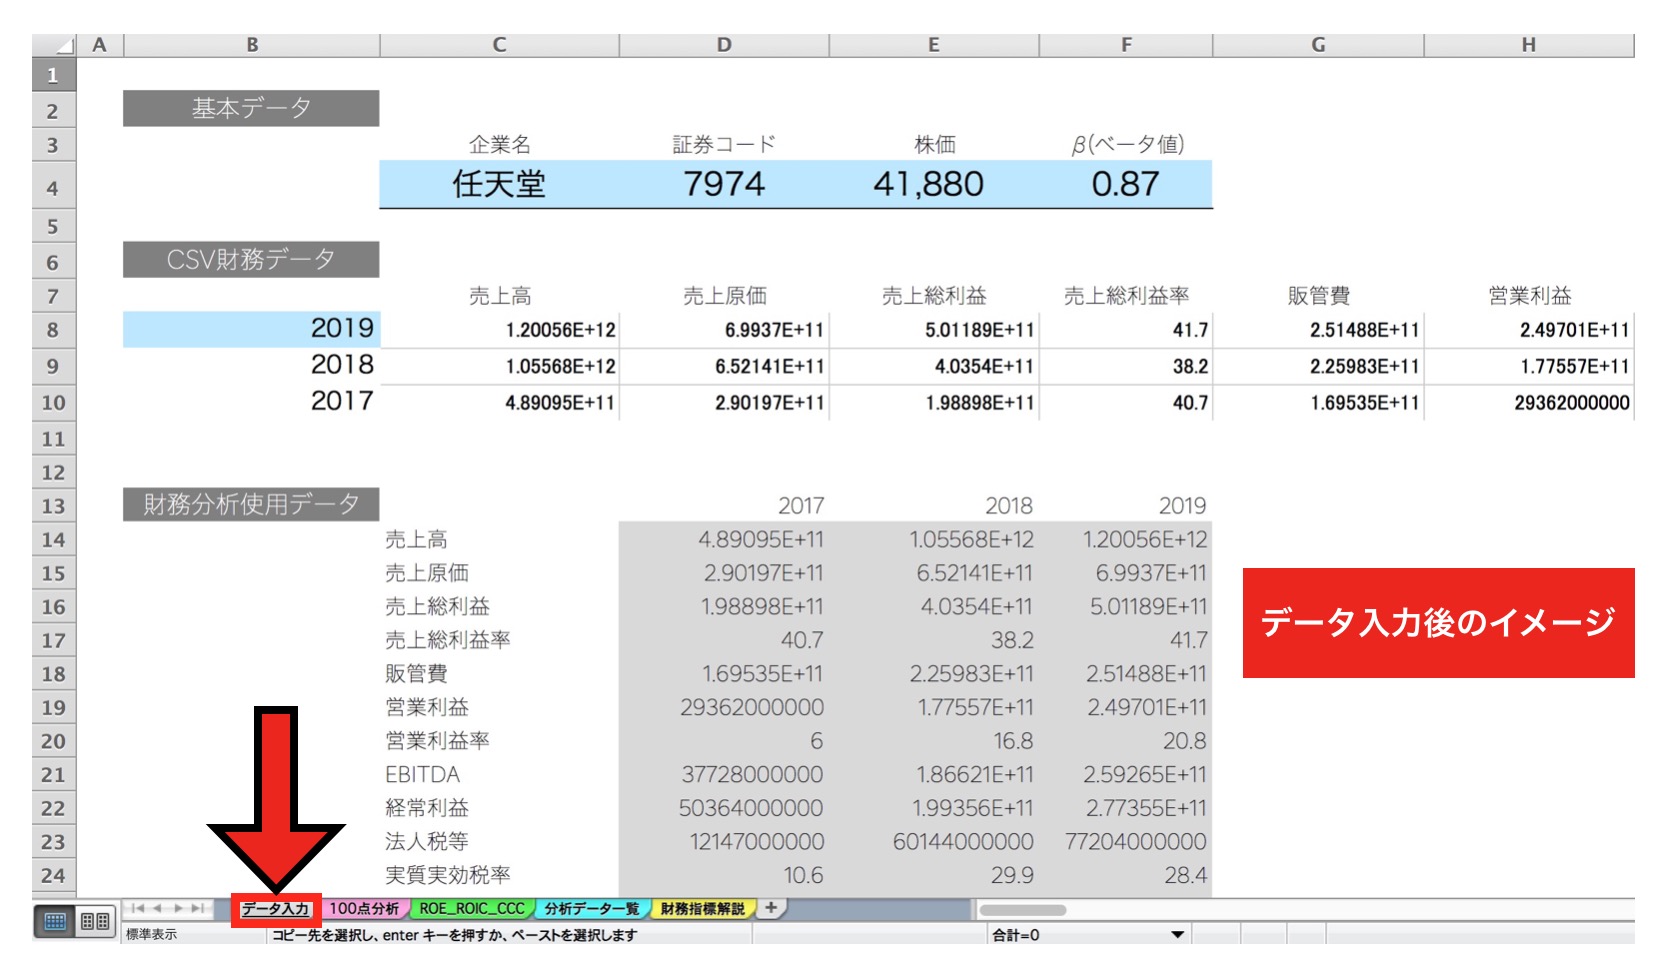This screenshot has width=1674, height=968.
Task: Select operating profit cell 29362000000 in row 10
Action: pyautogui.click(x=1528, y=402)
